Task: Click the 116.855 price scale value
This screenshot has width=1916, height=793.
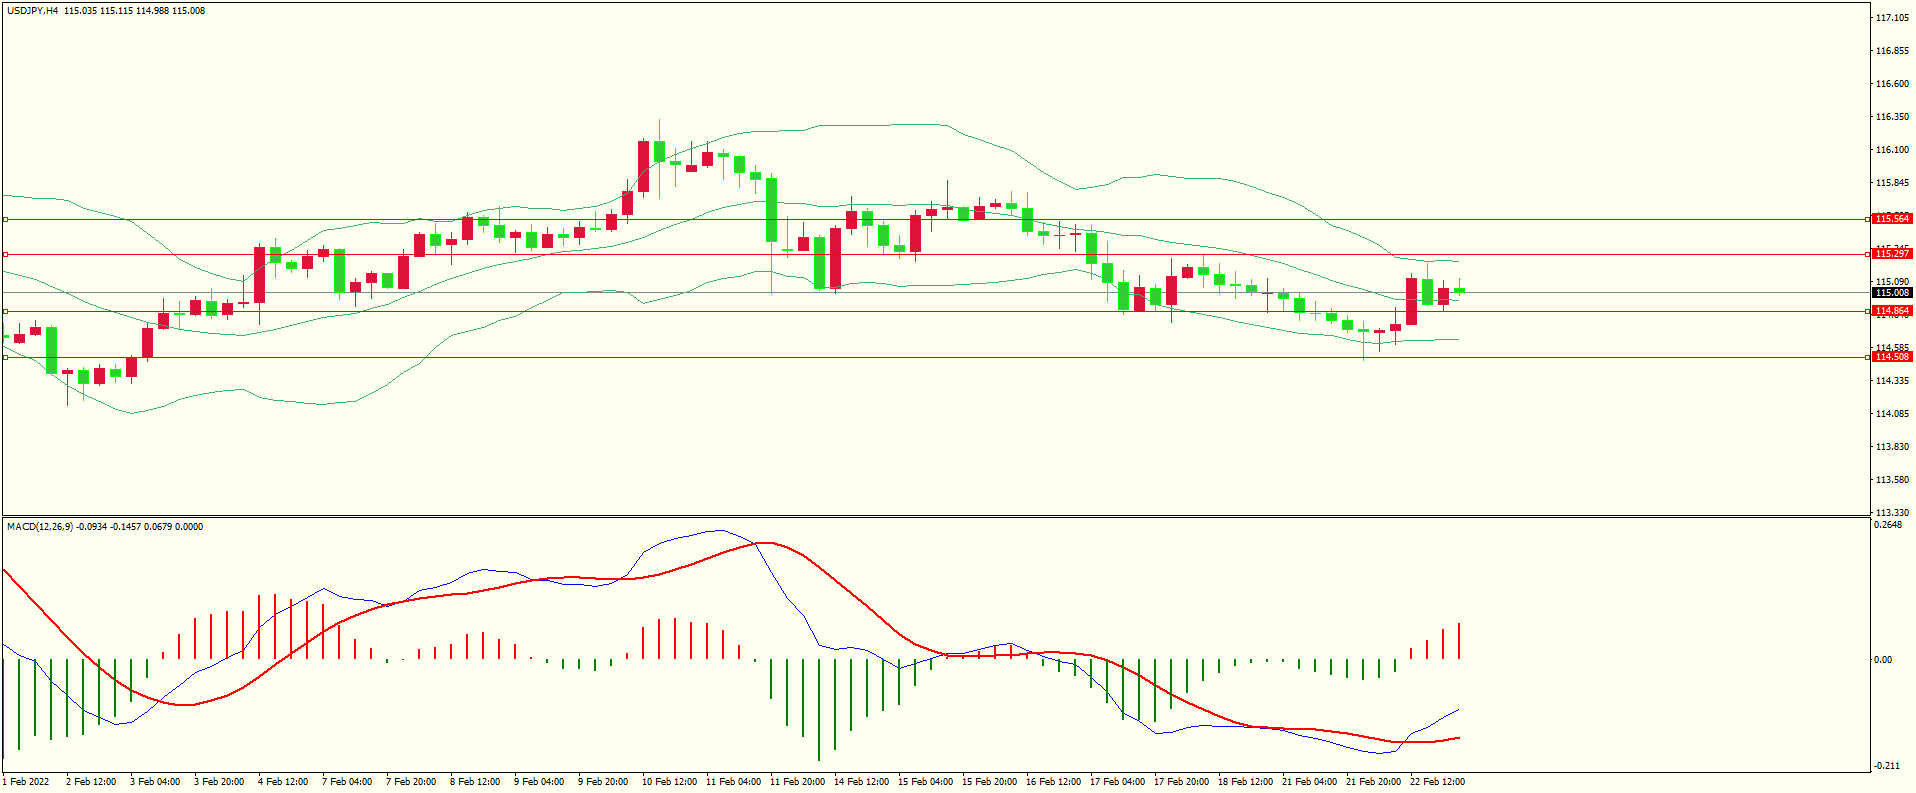Action: tap(1892, 51)
